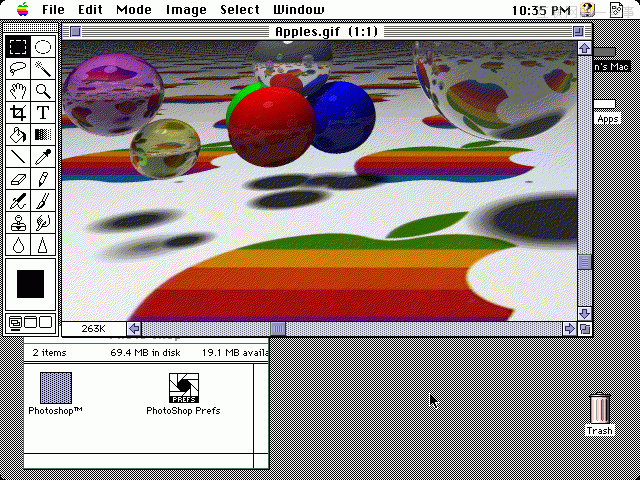Open the Image menu
The width and height of the screenshot is (640, 480).
pos(186,9)
